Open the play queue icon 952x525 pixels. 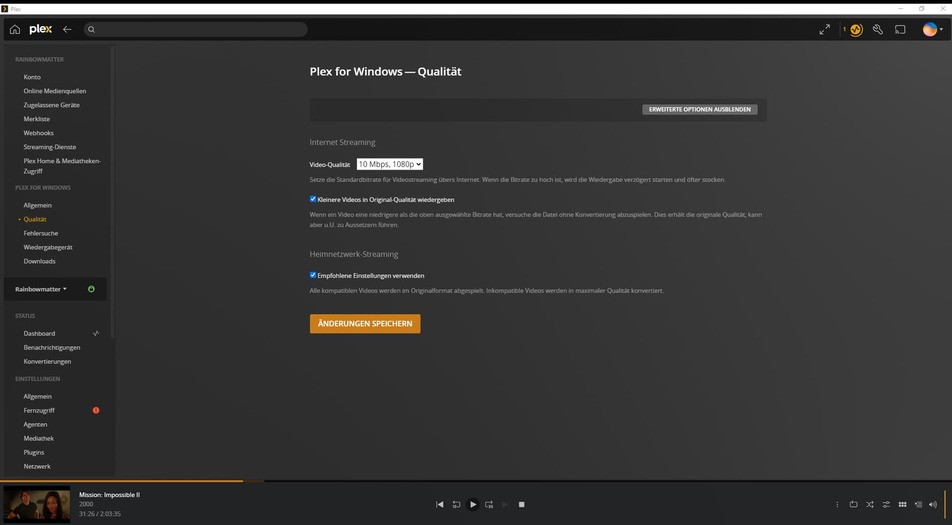(x=918, y=504)
